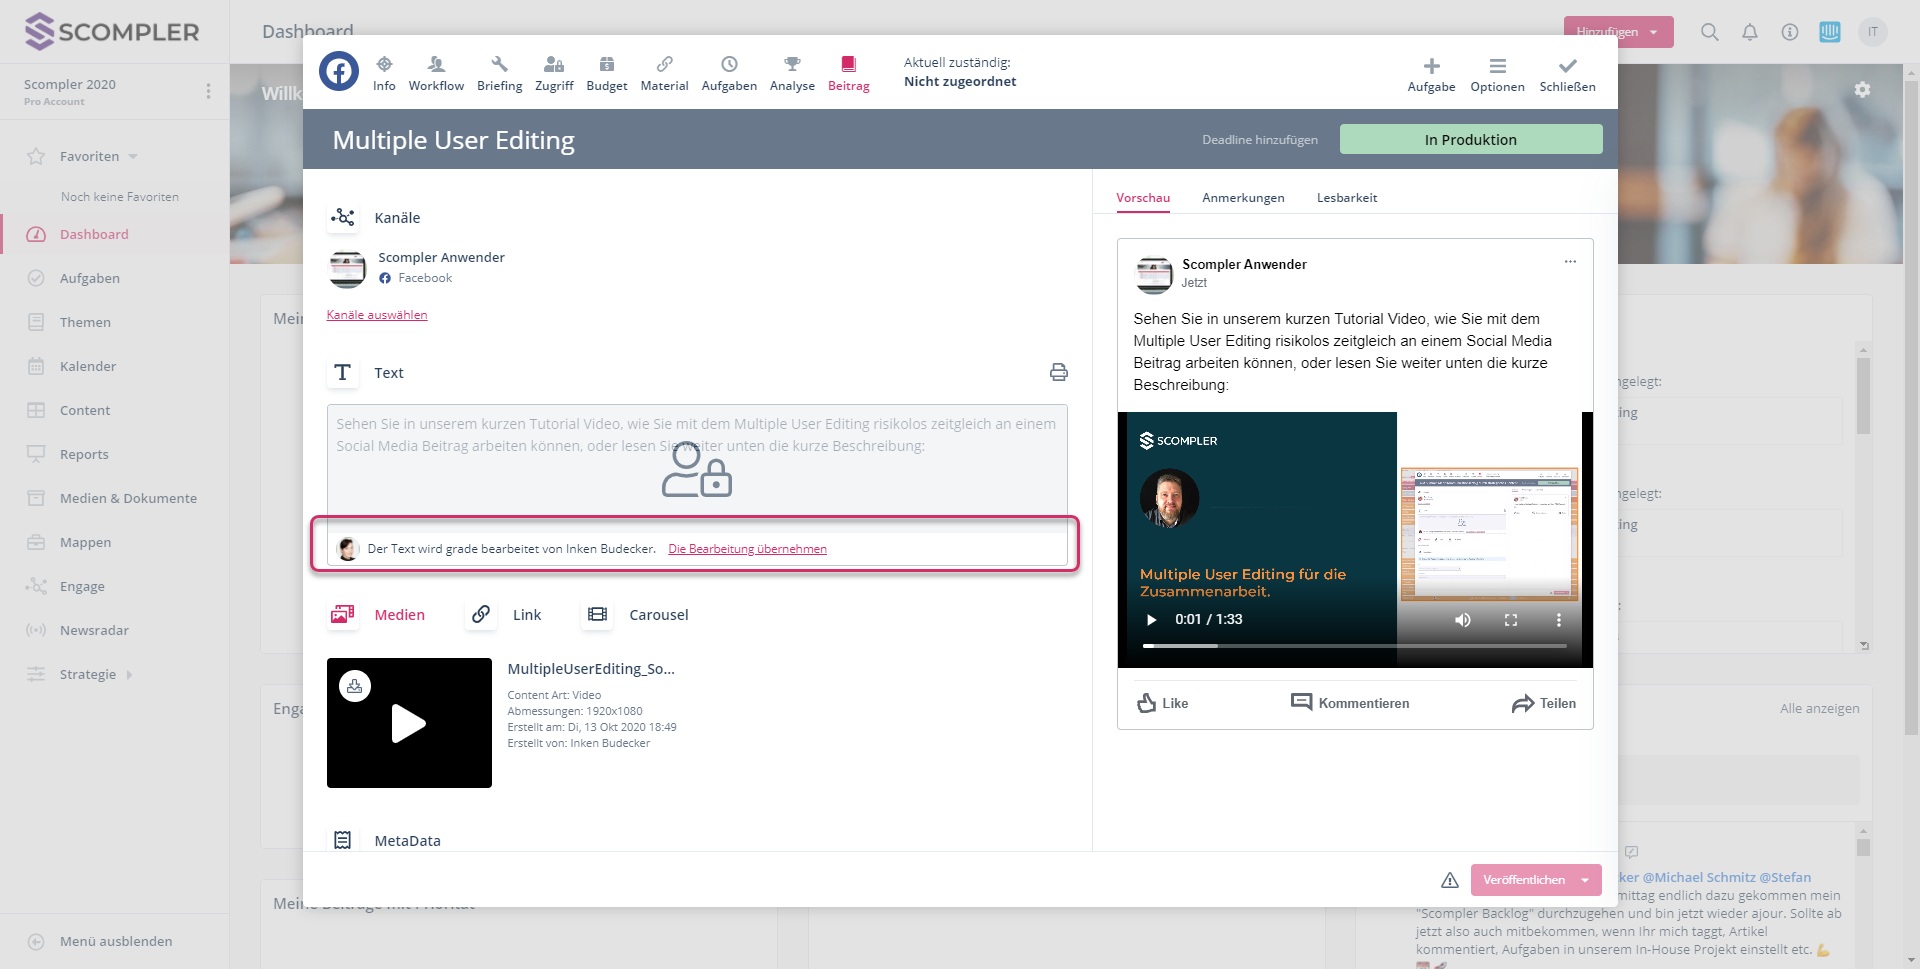1920x969 pixels.
Task: Open the Analyse trophy icon
Action: point(792,65)
